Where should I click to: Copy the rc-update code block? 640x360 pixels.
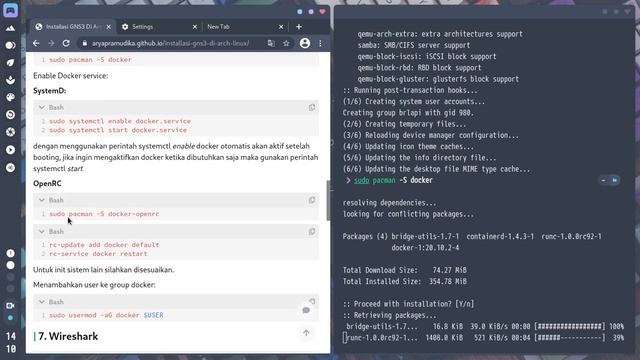click(312, 231)
